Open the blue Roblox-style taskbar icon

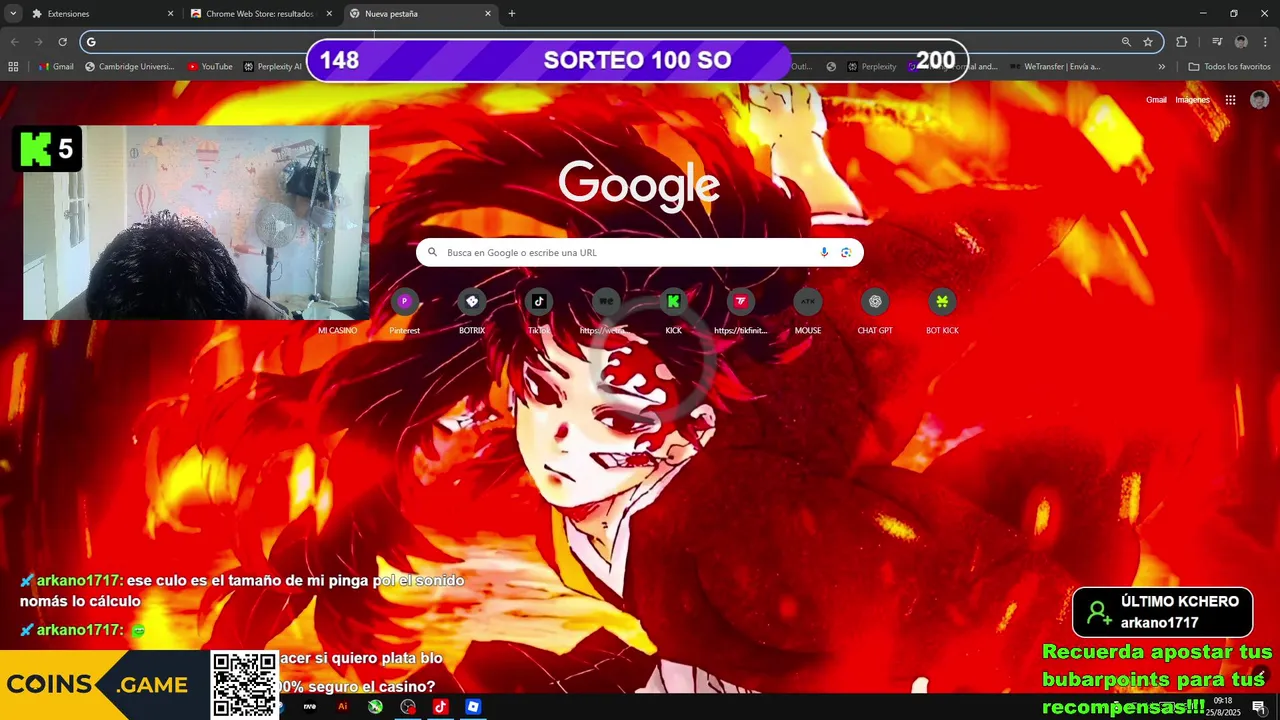[x=473, y=706]
